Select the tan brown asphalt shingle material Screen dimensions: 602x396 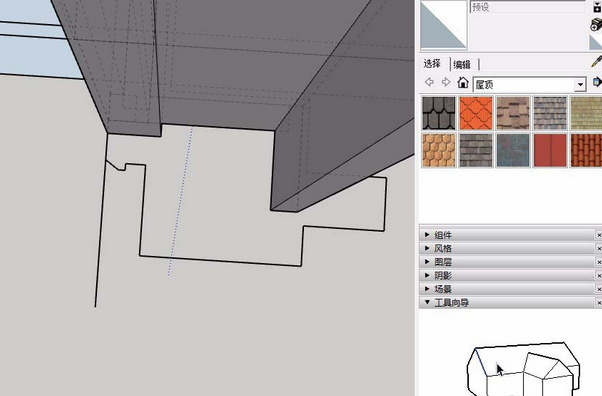513,113
